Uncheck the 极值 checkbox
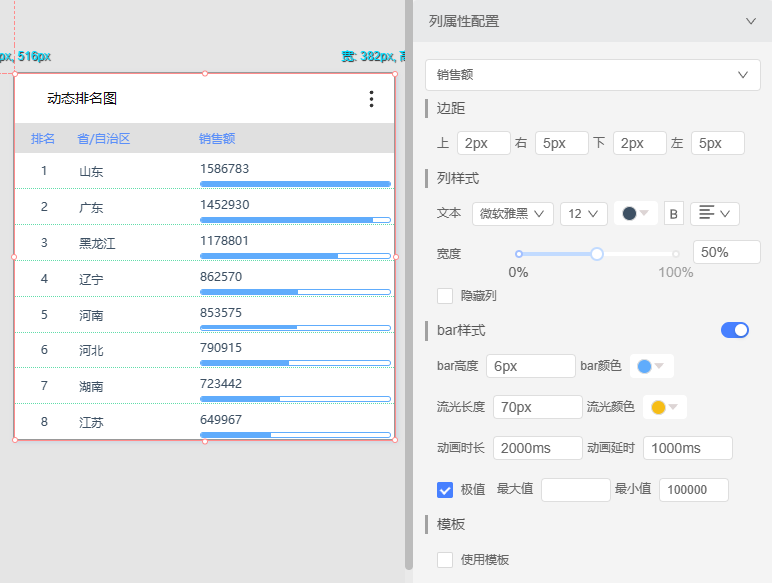Image resolution: width=772 pixels, height=583 pixels. [x=446, y=490]
